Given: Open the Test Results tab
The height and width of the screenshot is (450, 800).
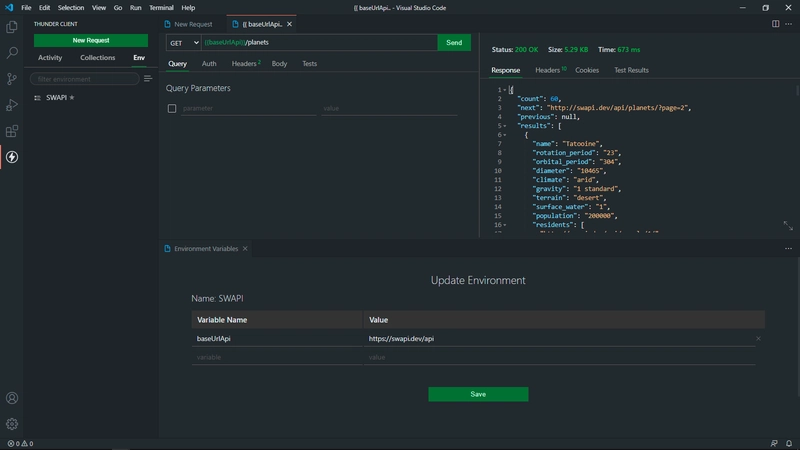Looking at the screenshot, I should click(x=631, y=70).
